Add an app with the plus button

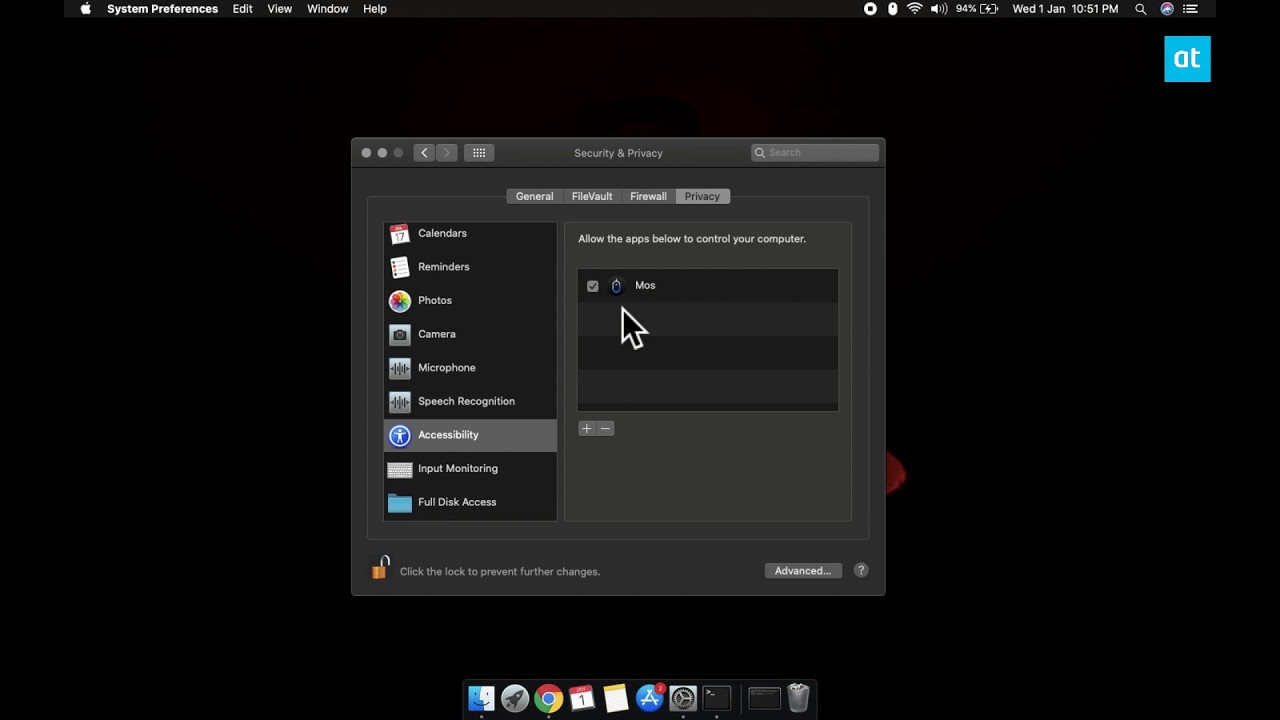point(587,428)
